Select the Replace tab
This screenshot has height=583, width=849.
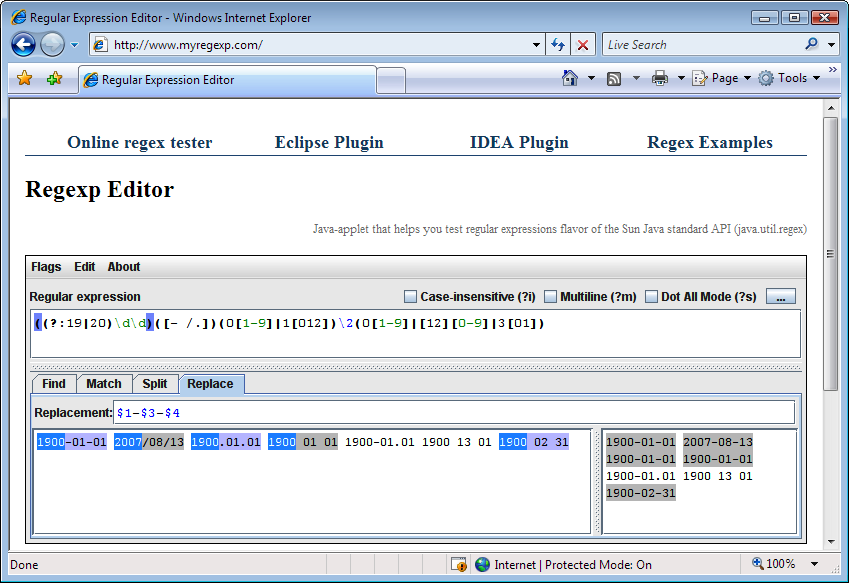click(210, 384)
